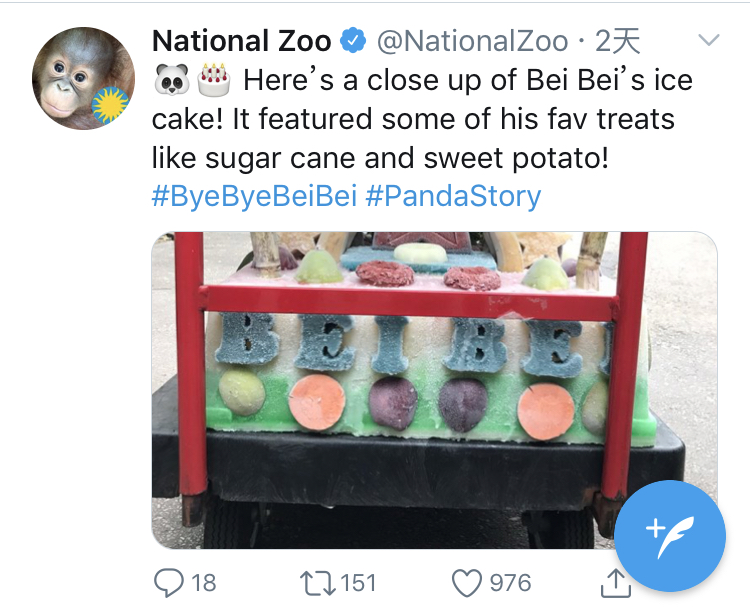The width and height of the screenshot is (750, 610).
Task: Click the reply speech bubble icon
Action: click(169, 581)
